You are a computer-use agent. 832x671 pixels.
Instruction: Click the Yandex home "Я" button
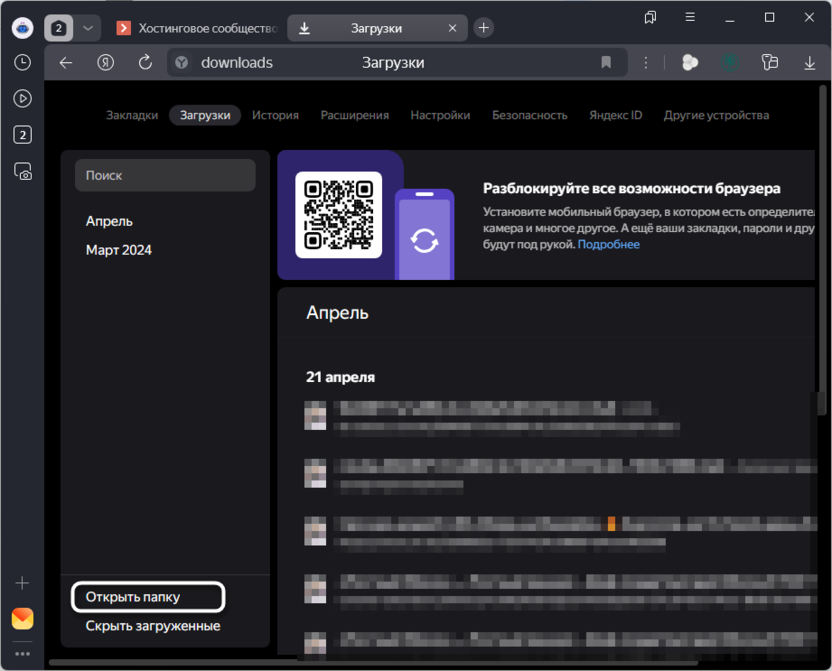point(105,62)
